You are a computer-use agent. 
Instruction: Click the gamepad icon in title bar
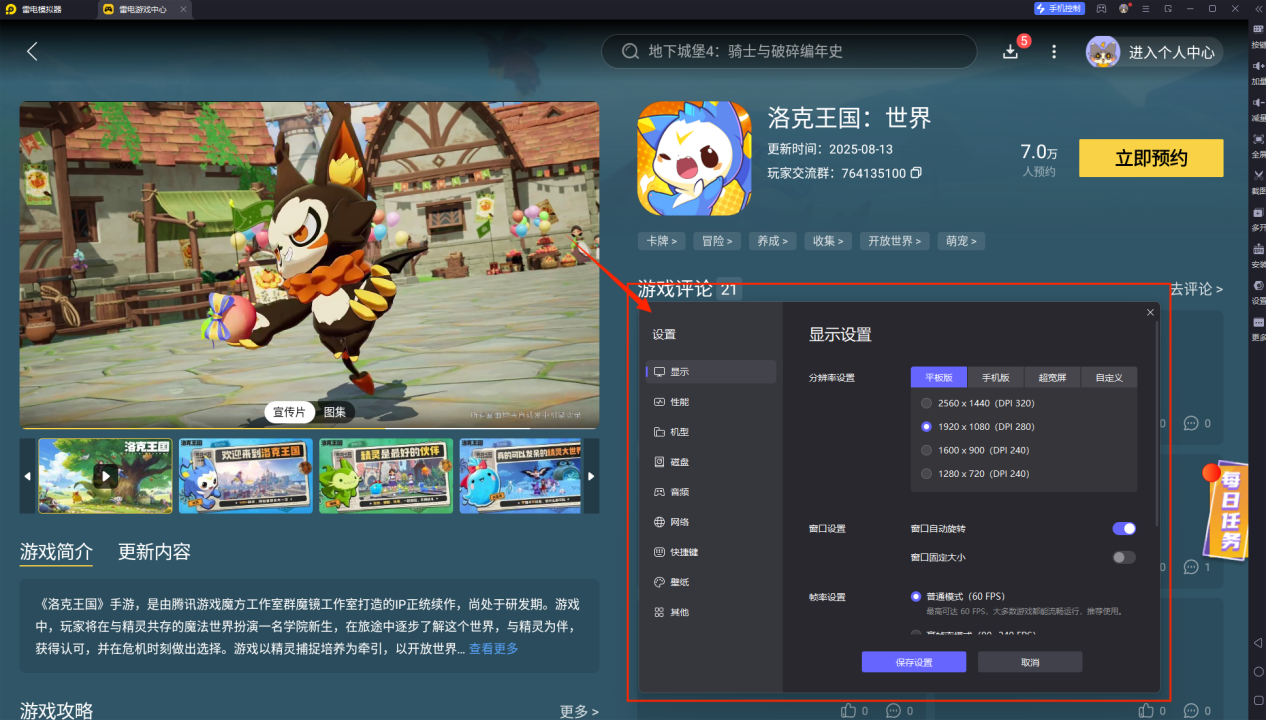coord(1101,8)
